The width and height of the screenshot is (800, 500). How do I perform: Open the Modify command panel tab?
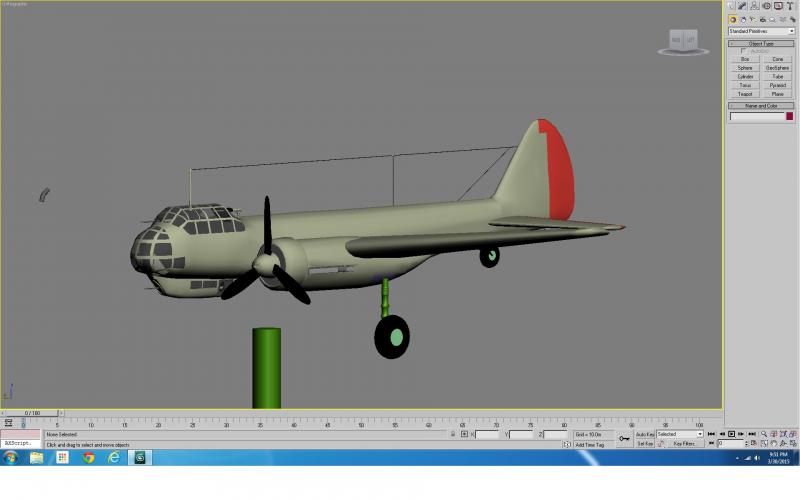[742, 6]
